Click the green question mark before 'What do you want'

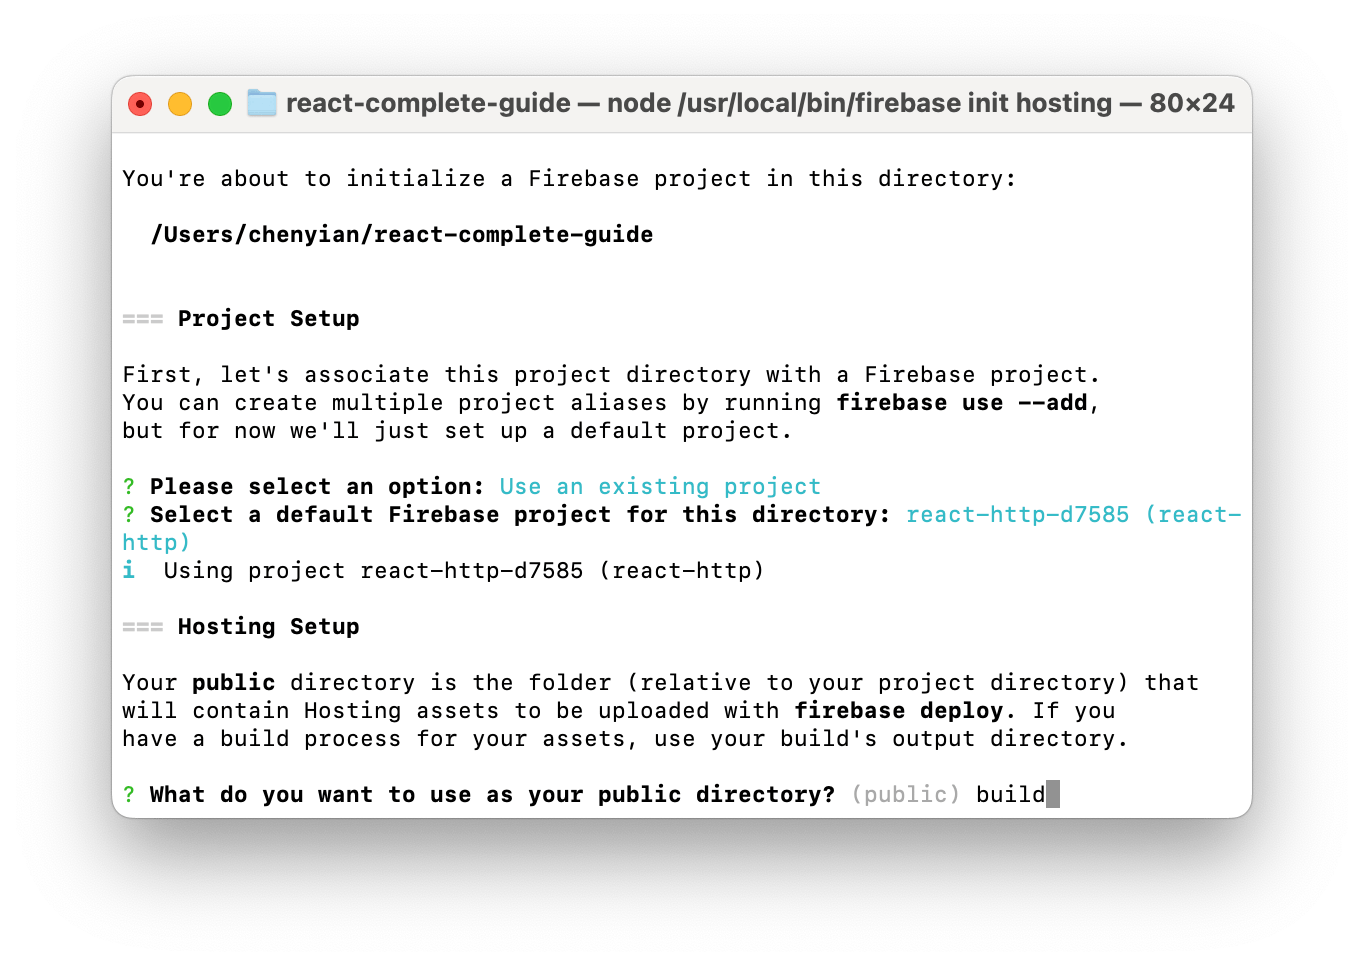click(x=129, y=795)
